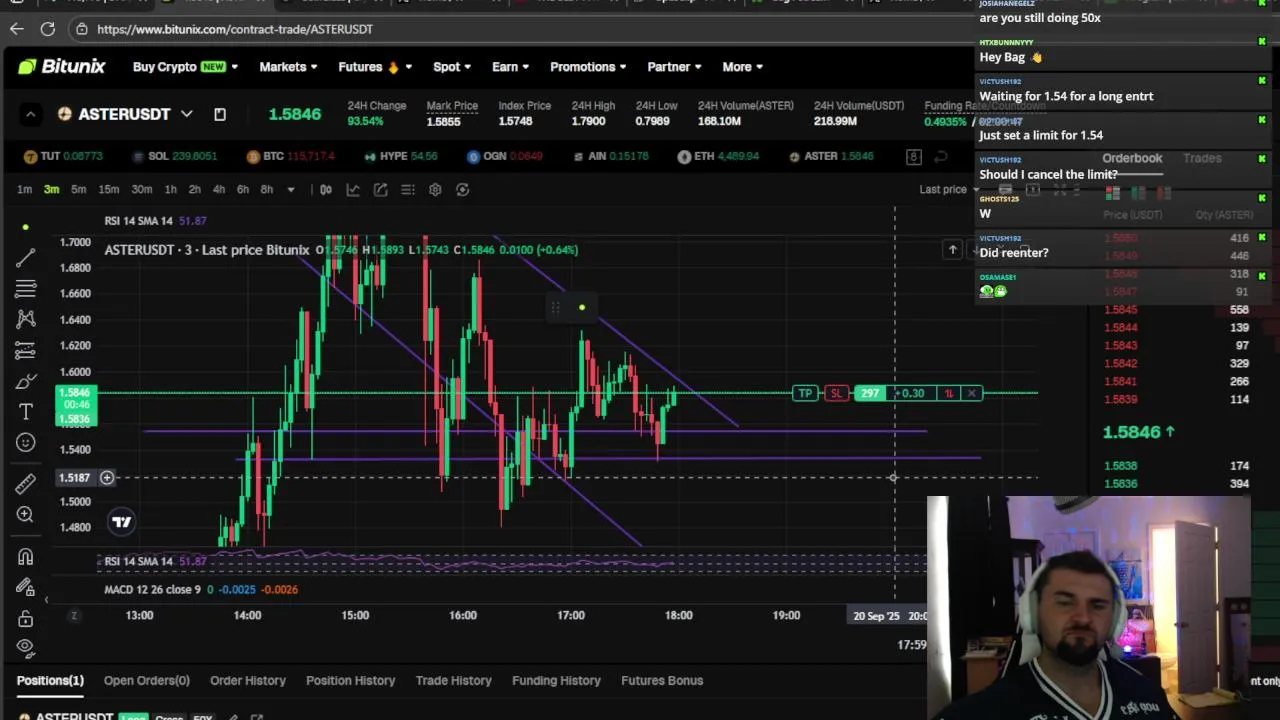
Task: Click the SOL ticker in watch strip
Action: (x=173, y=156)
